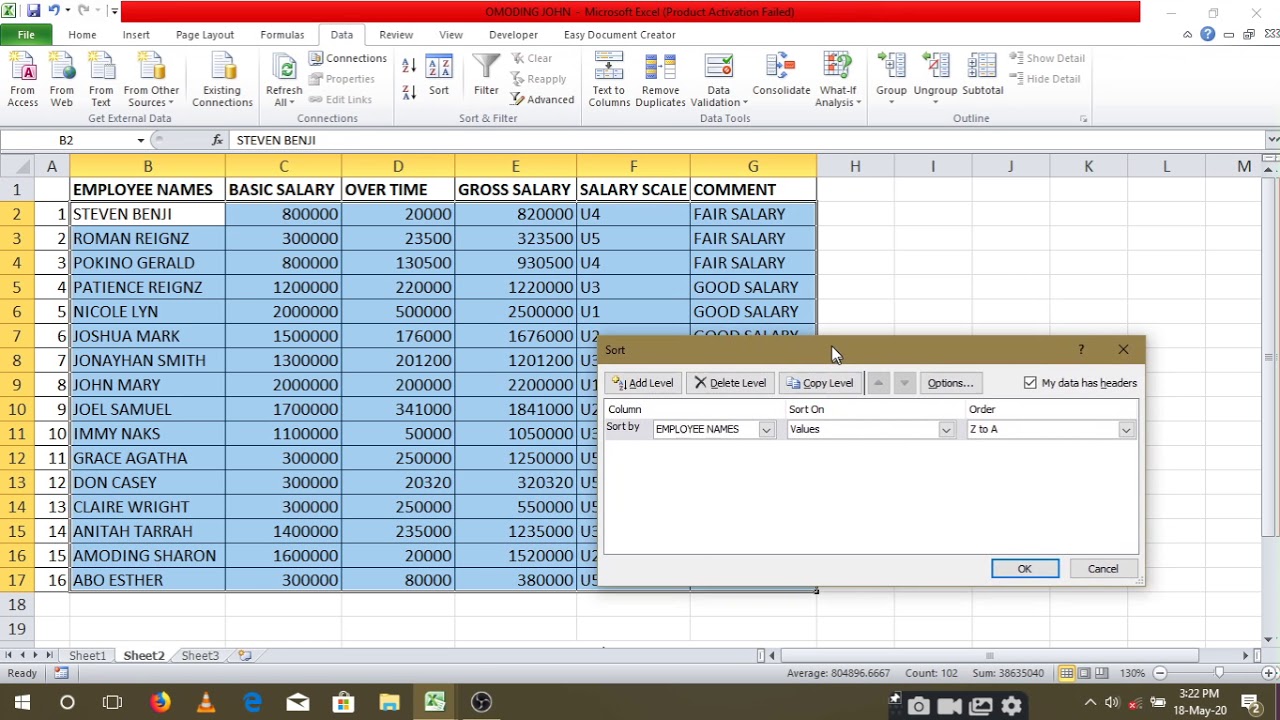
Task: Click Remove Duplicates icon
Action: click(660, 80)
